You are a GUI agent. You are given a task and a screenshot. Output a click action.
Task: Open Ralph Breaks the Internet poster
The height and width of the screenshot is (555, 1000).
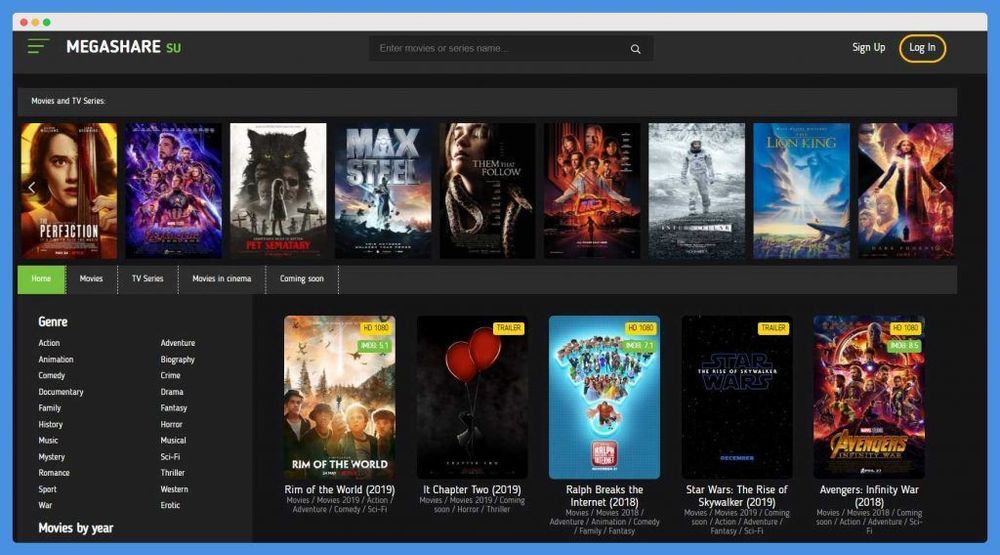pyautogui.click(x=604, y=397)
